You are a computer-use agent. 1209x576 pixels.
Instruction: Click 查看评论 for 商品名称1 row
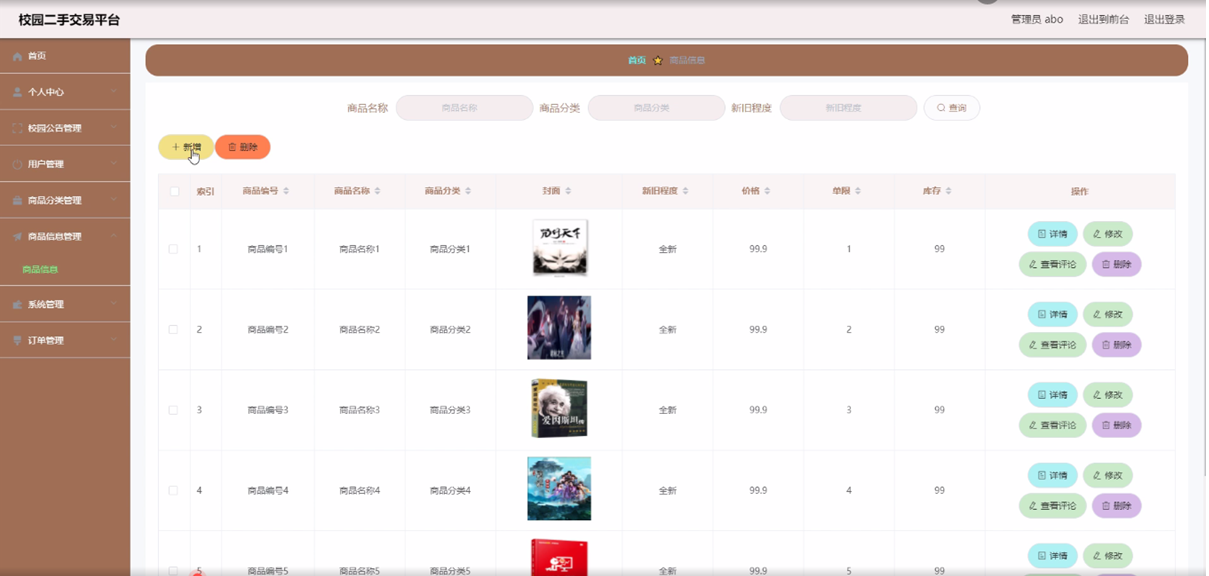[1052, 265]
